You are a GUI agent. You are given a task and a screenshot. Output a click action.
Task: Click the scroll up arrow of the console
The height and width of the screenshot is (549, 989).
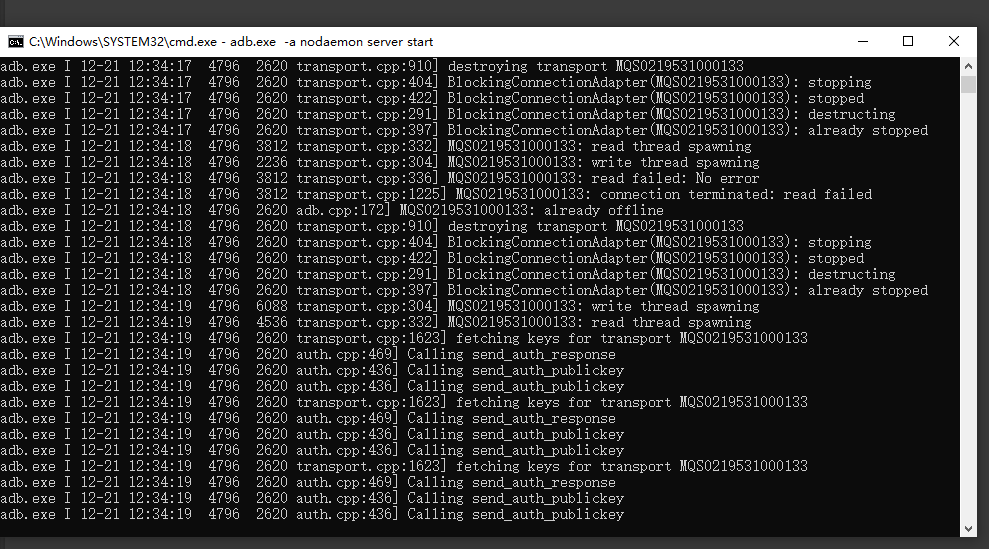(x=968, y=66)
